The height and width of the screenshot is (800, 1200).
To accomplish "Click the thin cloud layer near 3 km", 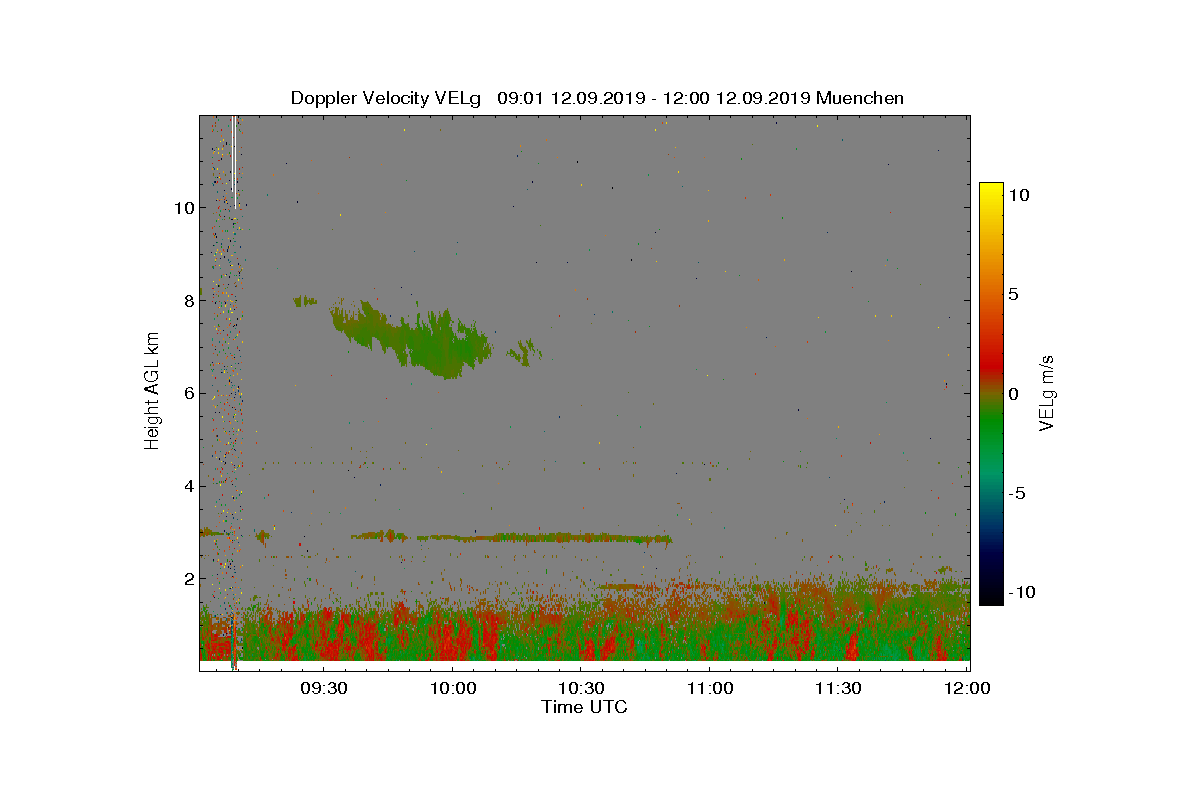I will 512,537.
